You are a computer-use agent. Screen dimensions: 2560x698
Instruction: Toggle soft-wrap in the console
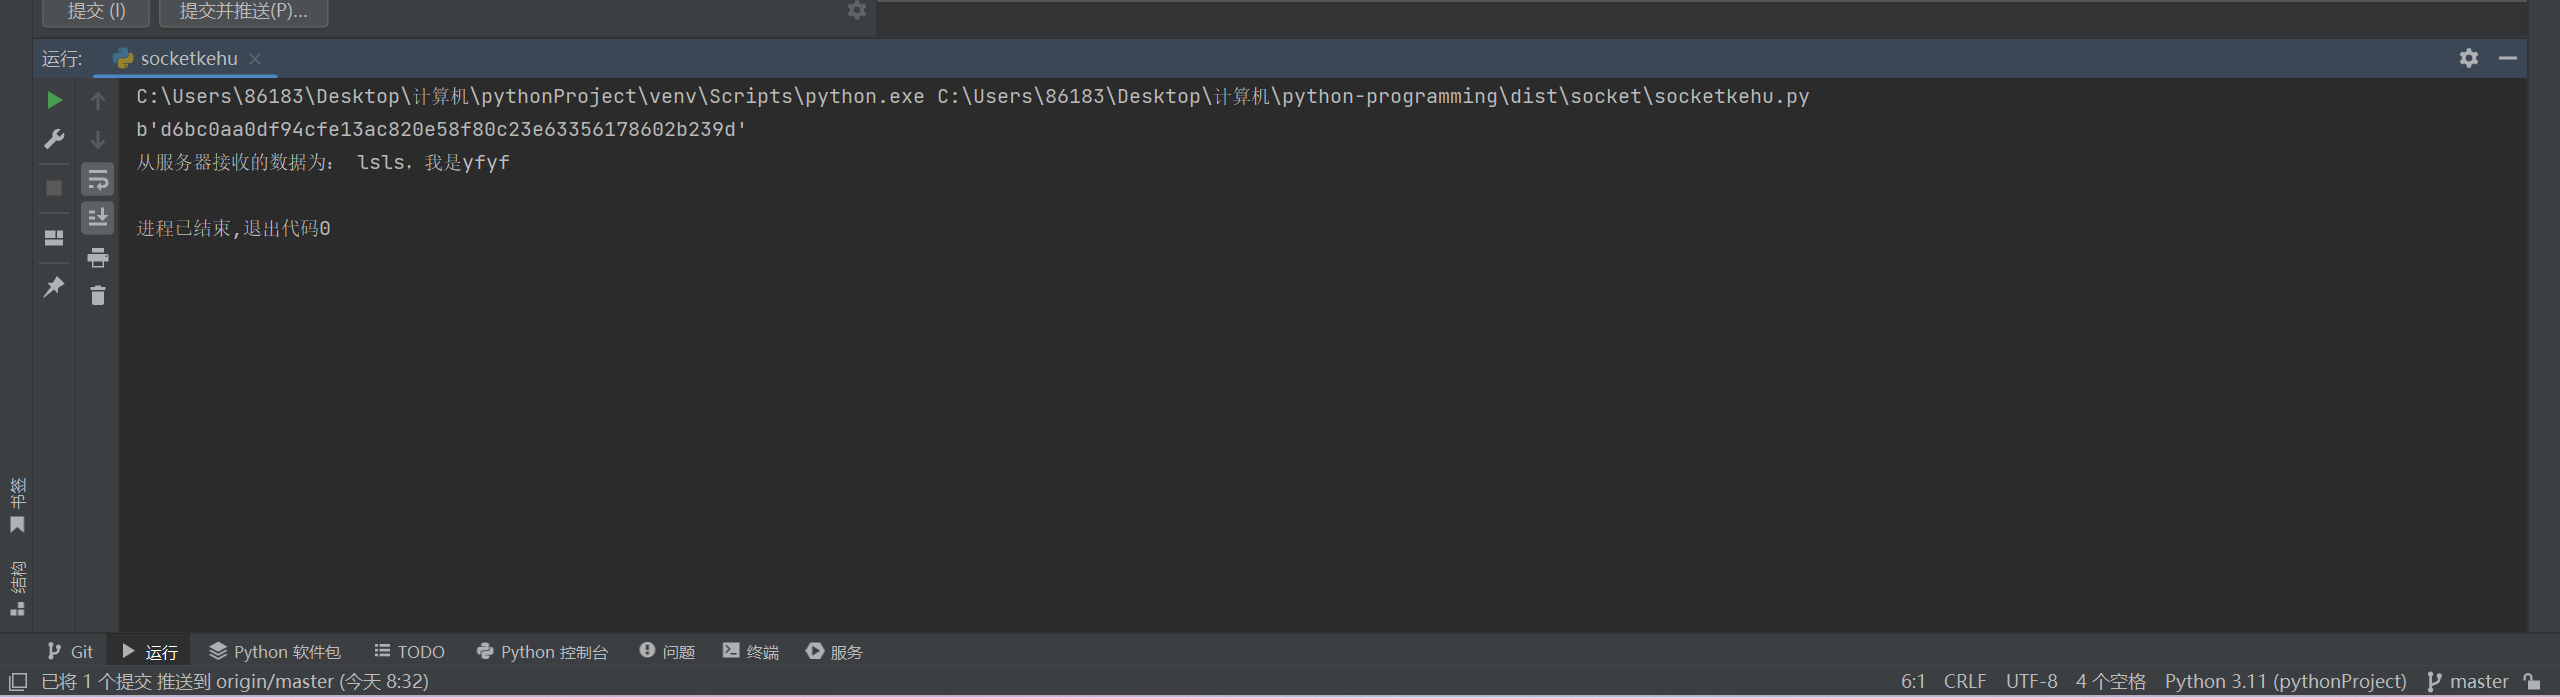click(97, 179)
